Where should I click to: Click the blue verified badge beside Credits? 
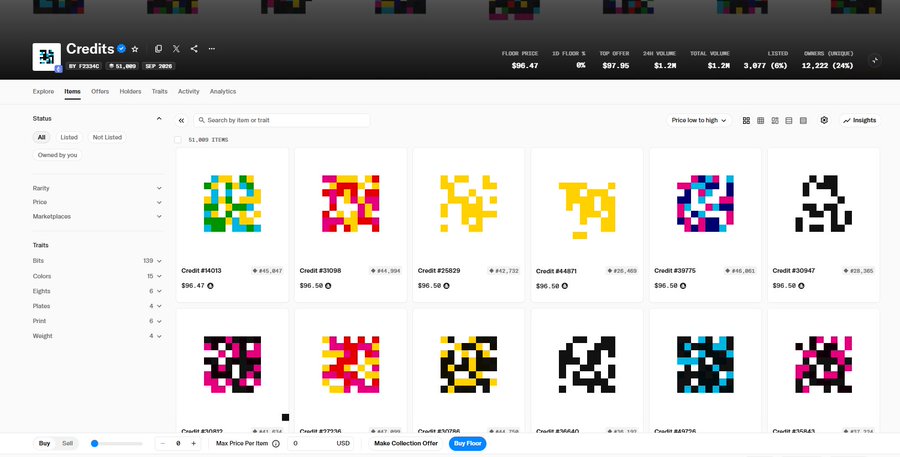122,49
